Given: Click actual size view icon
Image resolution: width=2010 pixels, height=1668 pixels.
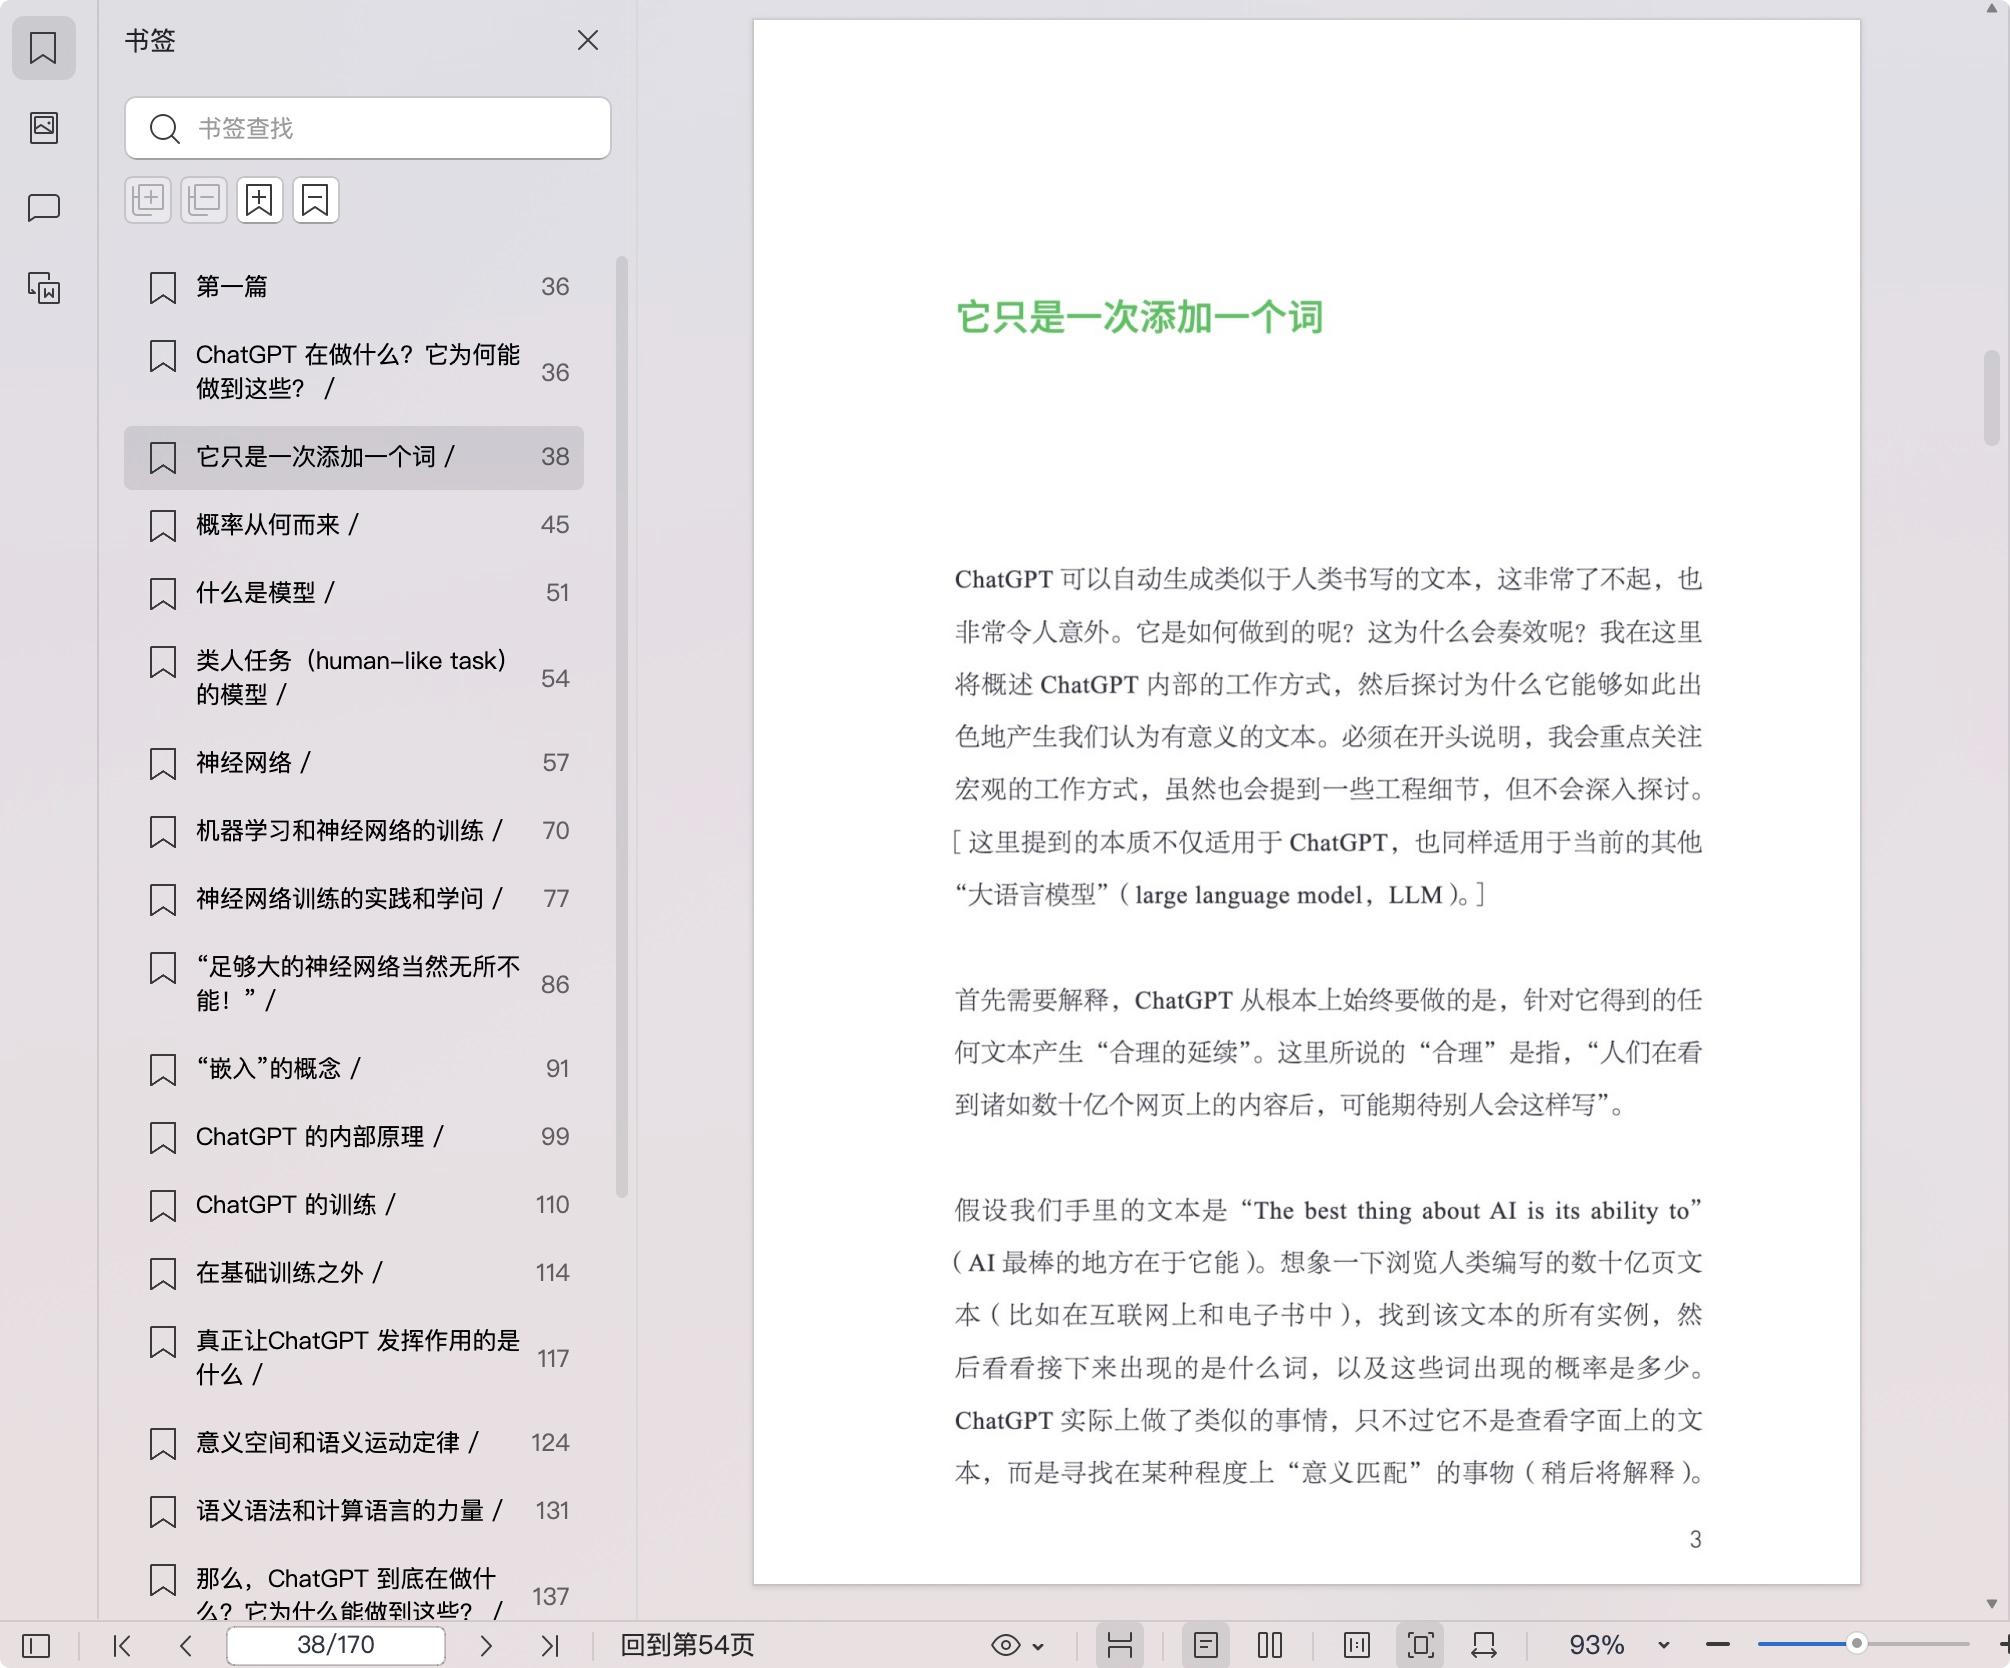Looking at the screenshot, I should tap(1357, 1645).
